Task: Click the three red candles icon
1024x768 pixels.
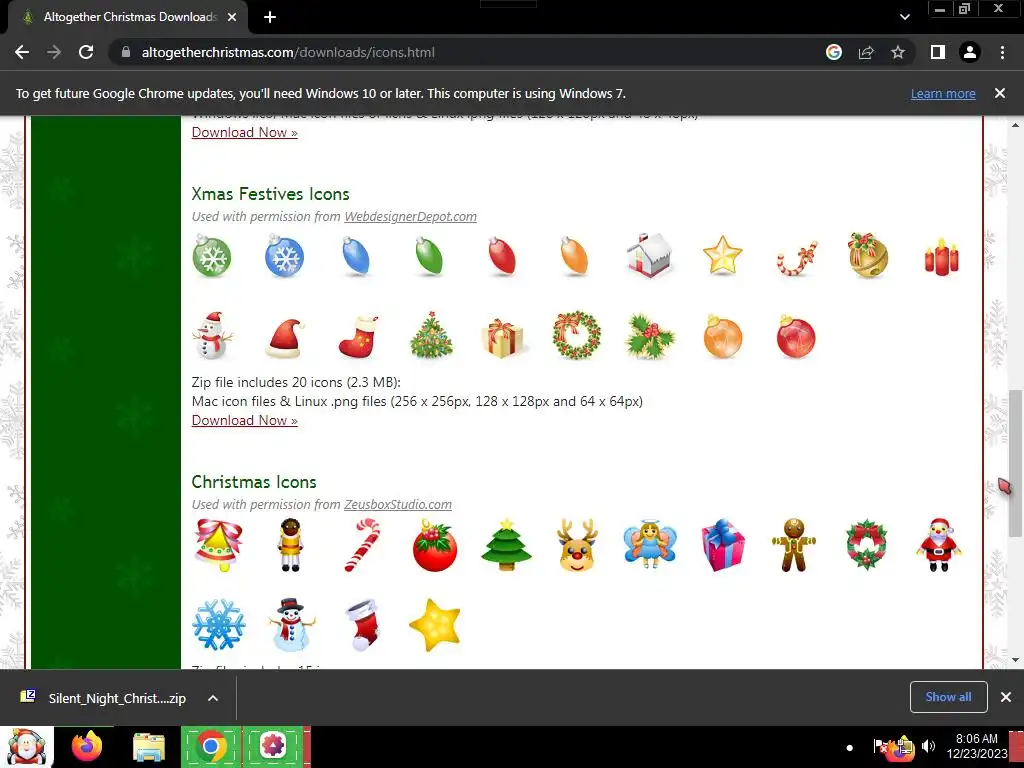Action: [x=942, y=257]
